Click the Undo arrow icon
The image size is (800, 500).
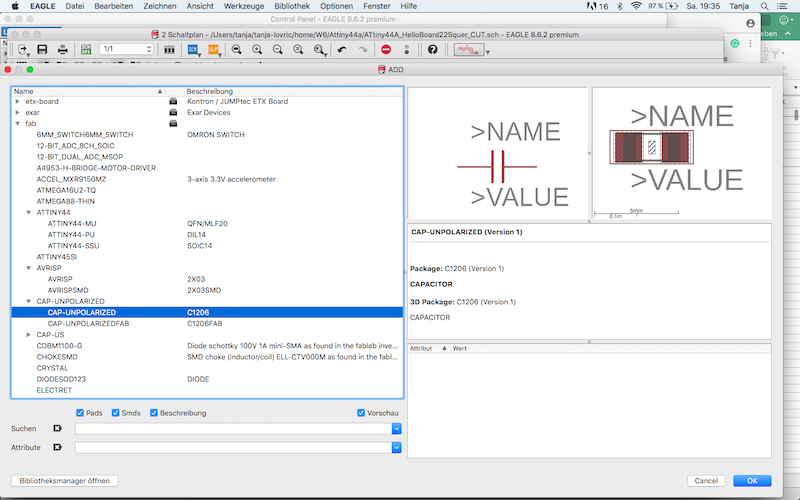tap(342, 49)
